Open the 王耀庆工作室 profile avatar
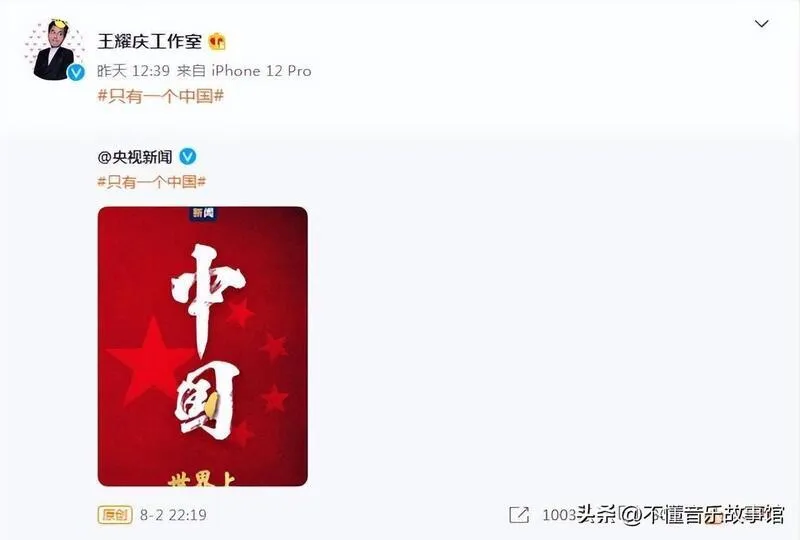 click(x=54, y=50)
